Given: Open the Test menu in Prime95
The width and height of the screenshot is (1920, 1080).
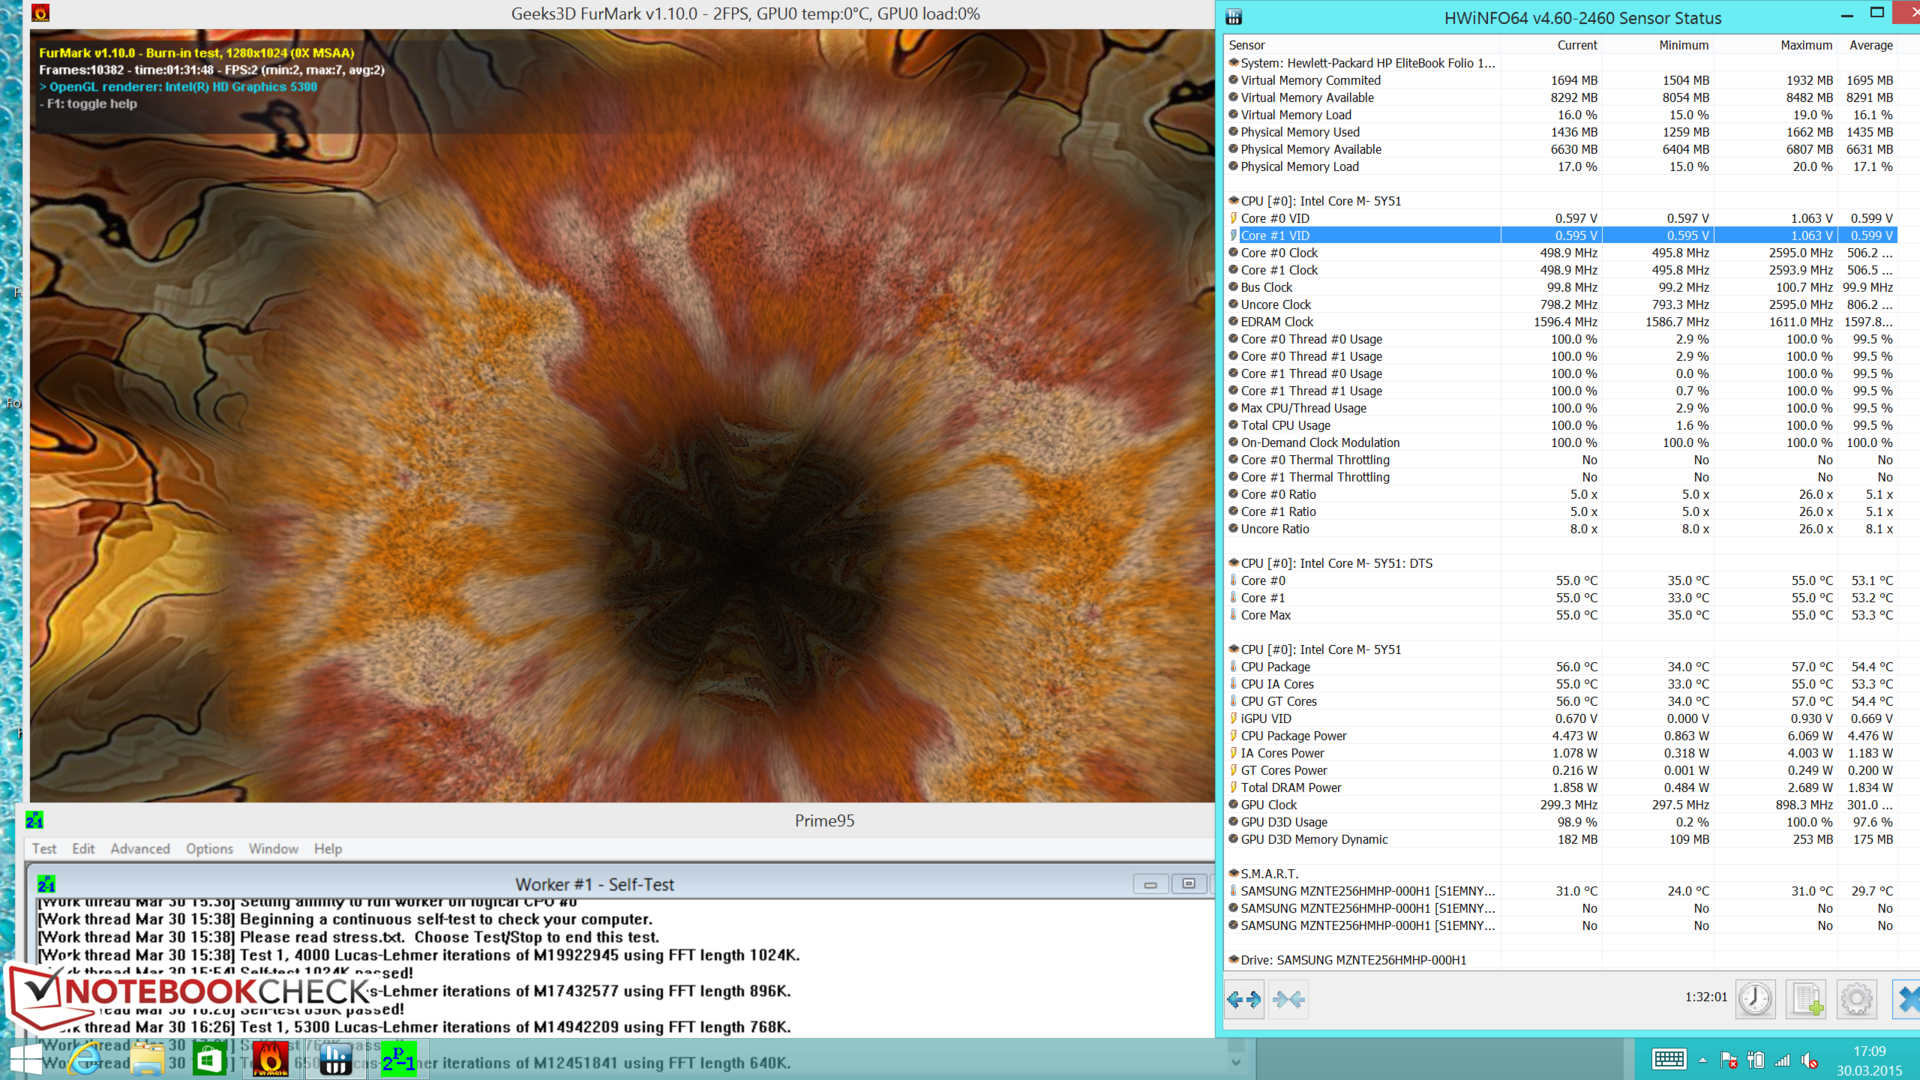Looking at the screenshot, I should click(44, 848).
